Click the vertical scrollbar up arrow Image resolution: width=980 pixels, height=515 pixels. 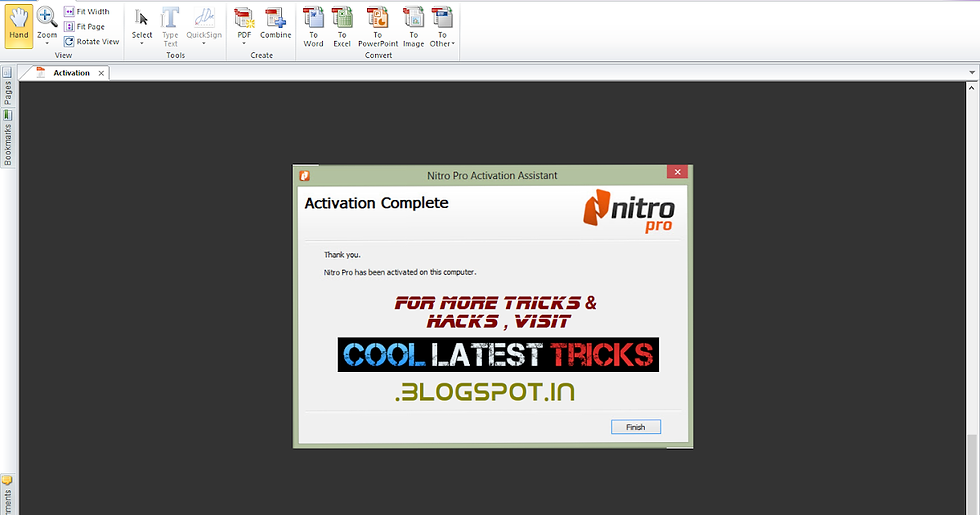click(x=972, y=88)
